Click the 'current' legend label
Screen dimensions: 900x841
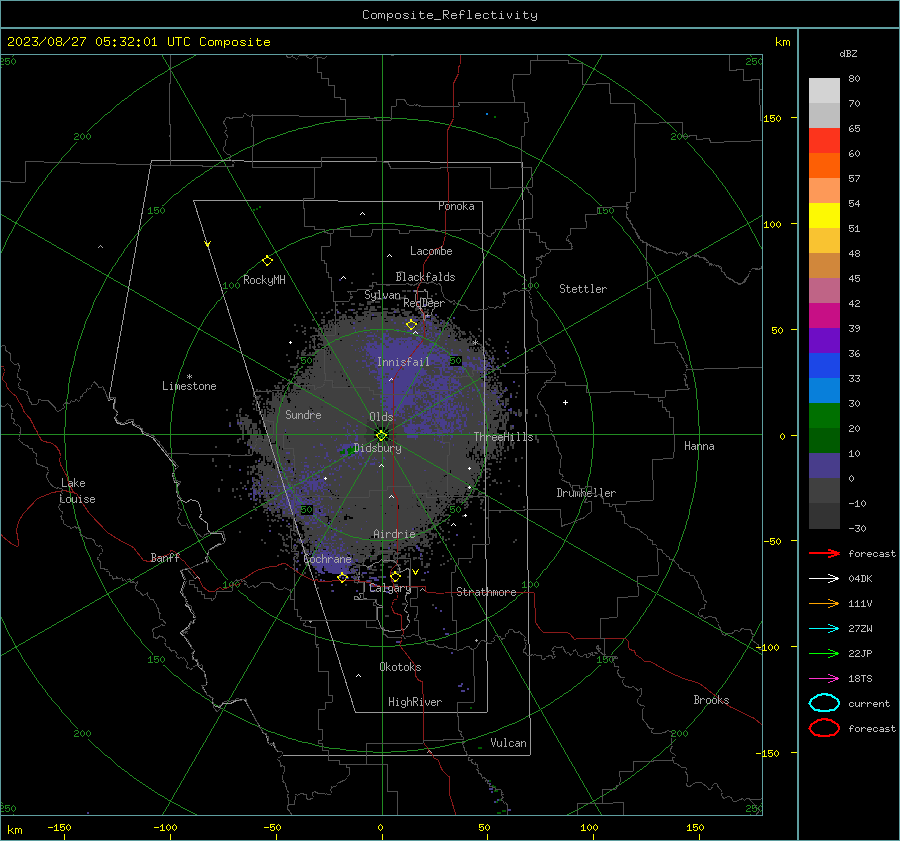click(x=868, y=703)
